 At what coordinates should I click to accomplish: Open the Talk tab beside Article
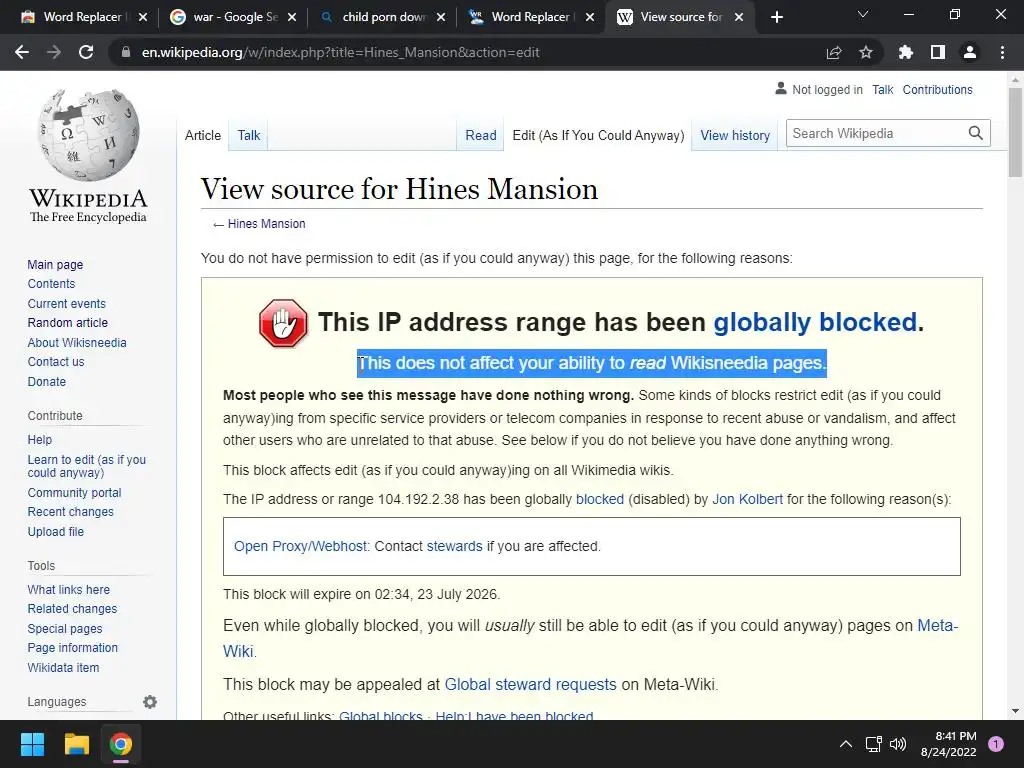(x=248, y=135)
